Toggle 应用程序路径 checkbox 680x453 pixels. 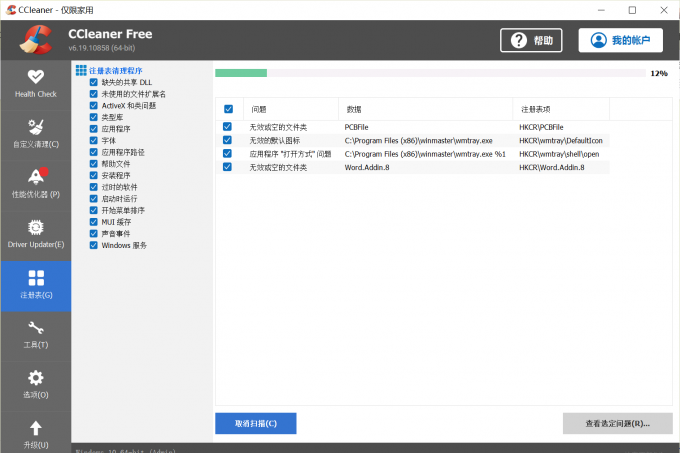point(94,152)
